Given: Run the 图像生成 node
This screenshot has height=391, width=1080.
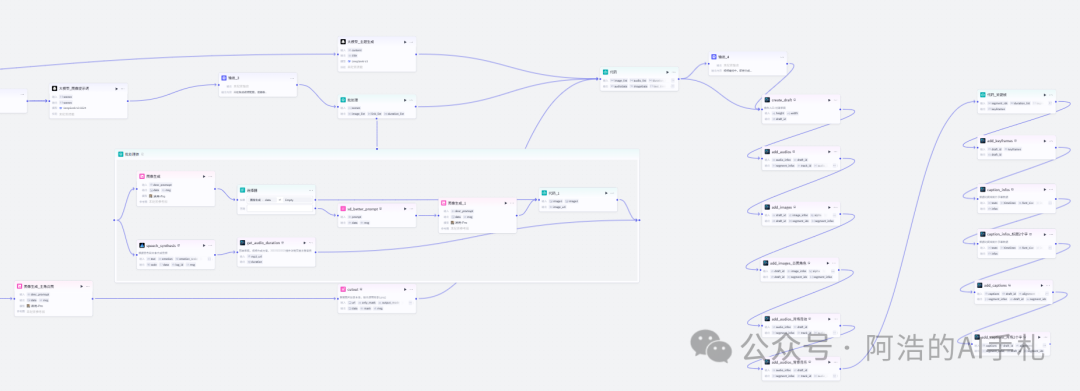Looking at the screenshot, I should click(204, 176).
